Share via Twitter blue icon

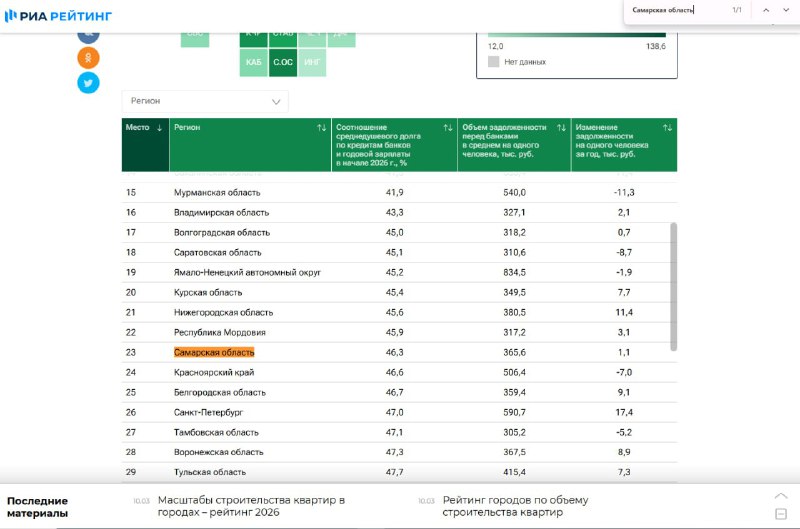coord(89,83)
